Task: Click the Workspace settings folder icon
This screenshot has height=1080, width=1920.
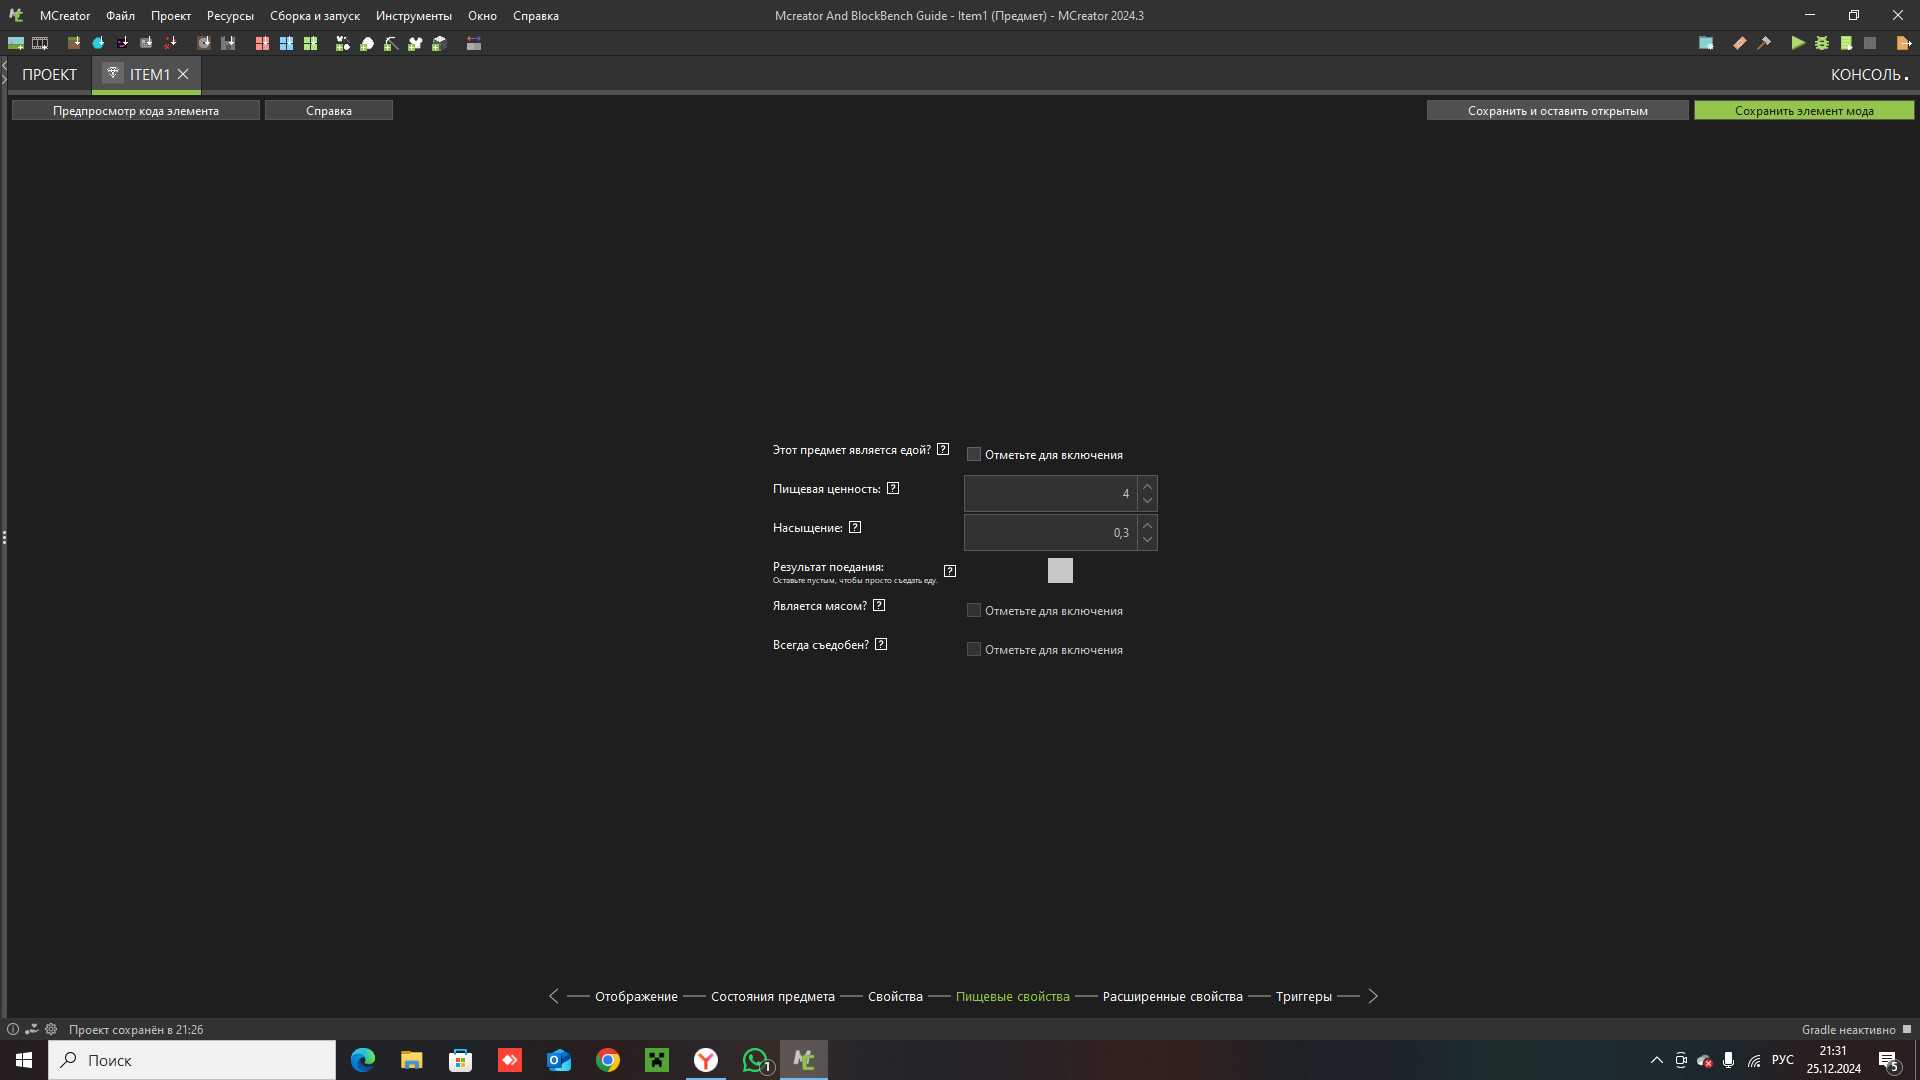Action: 1707,43
